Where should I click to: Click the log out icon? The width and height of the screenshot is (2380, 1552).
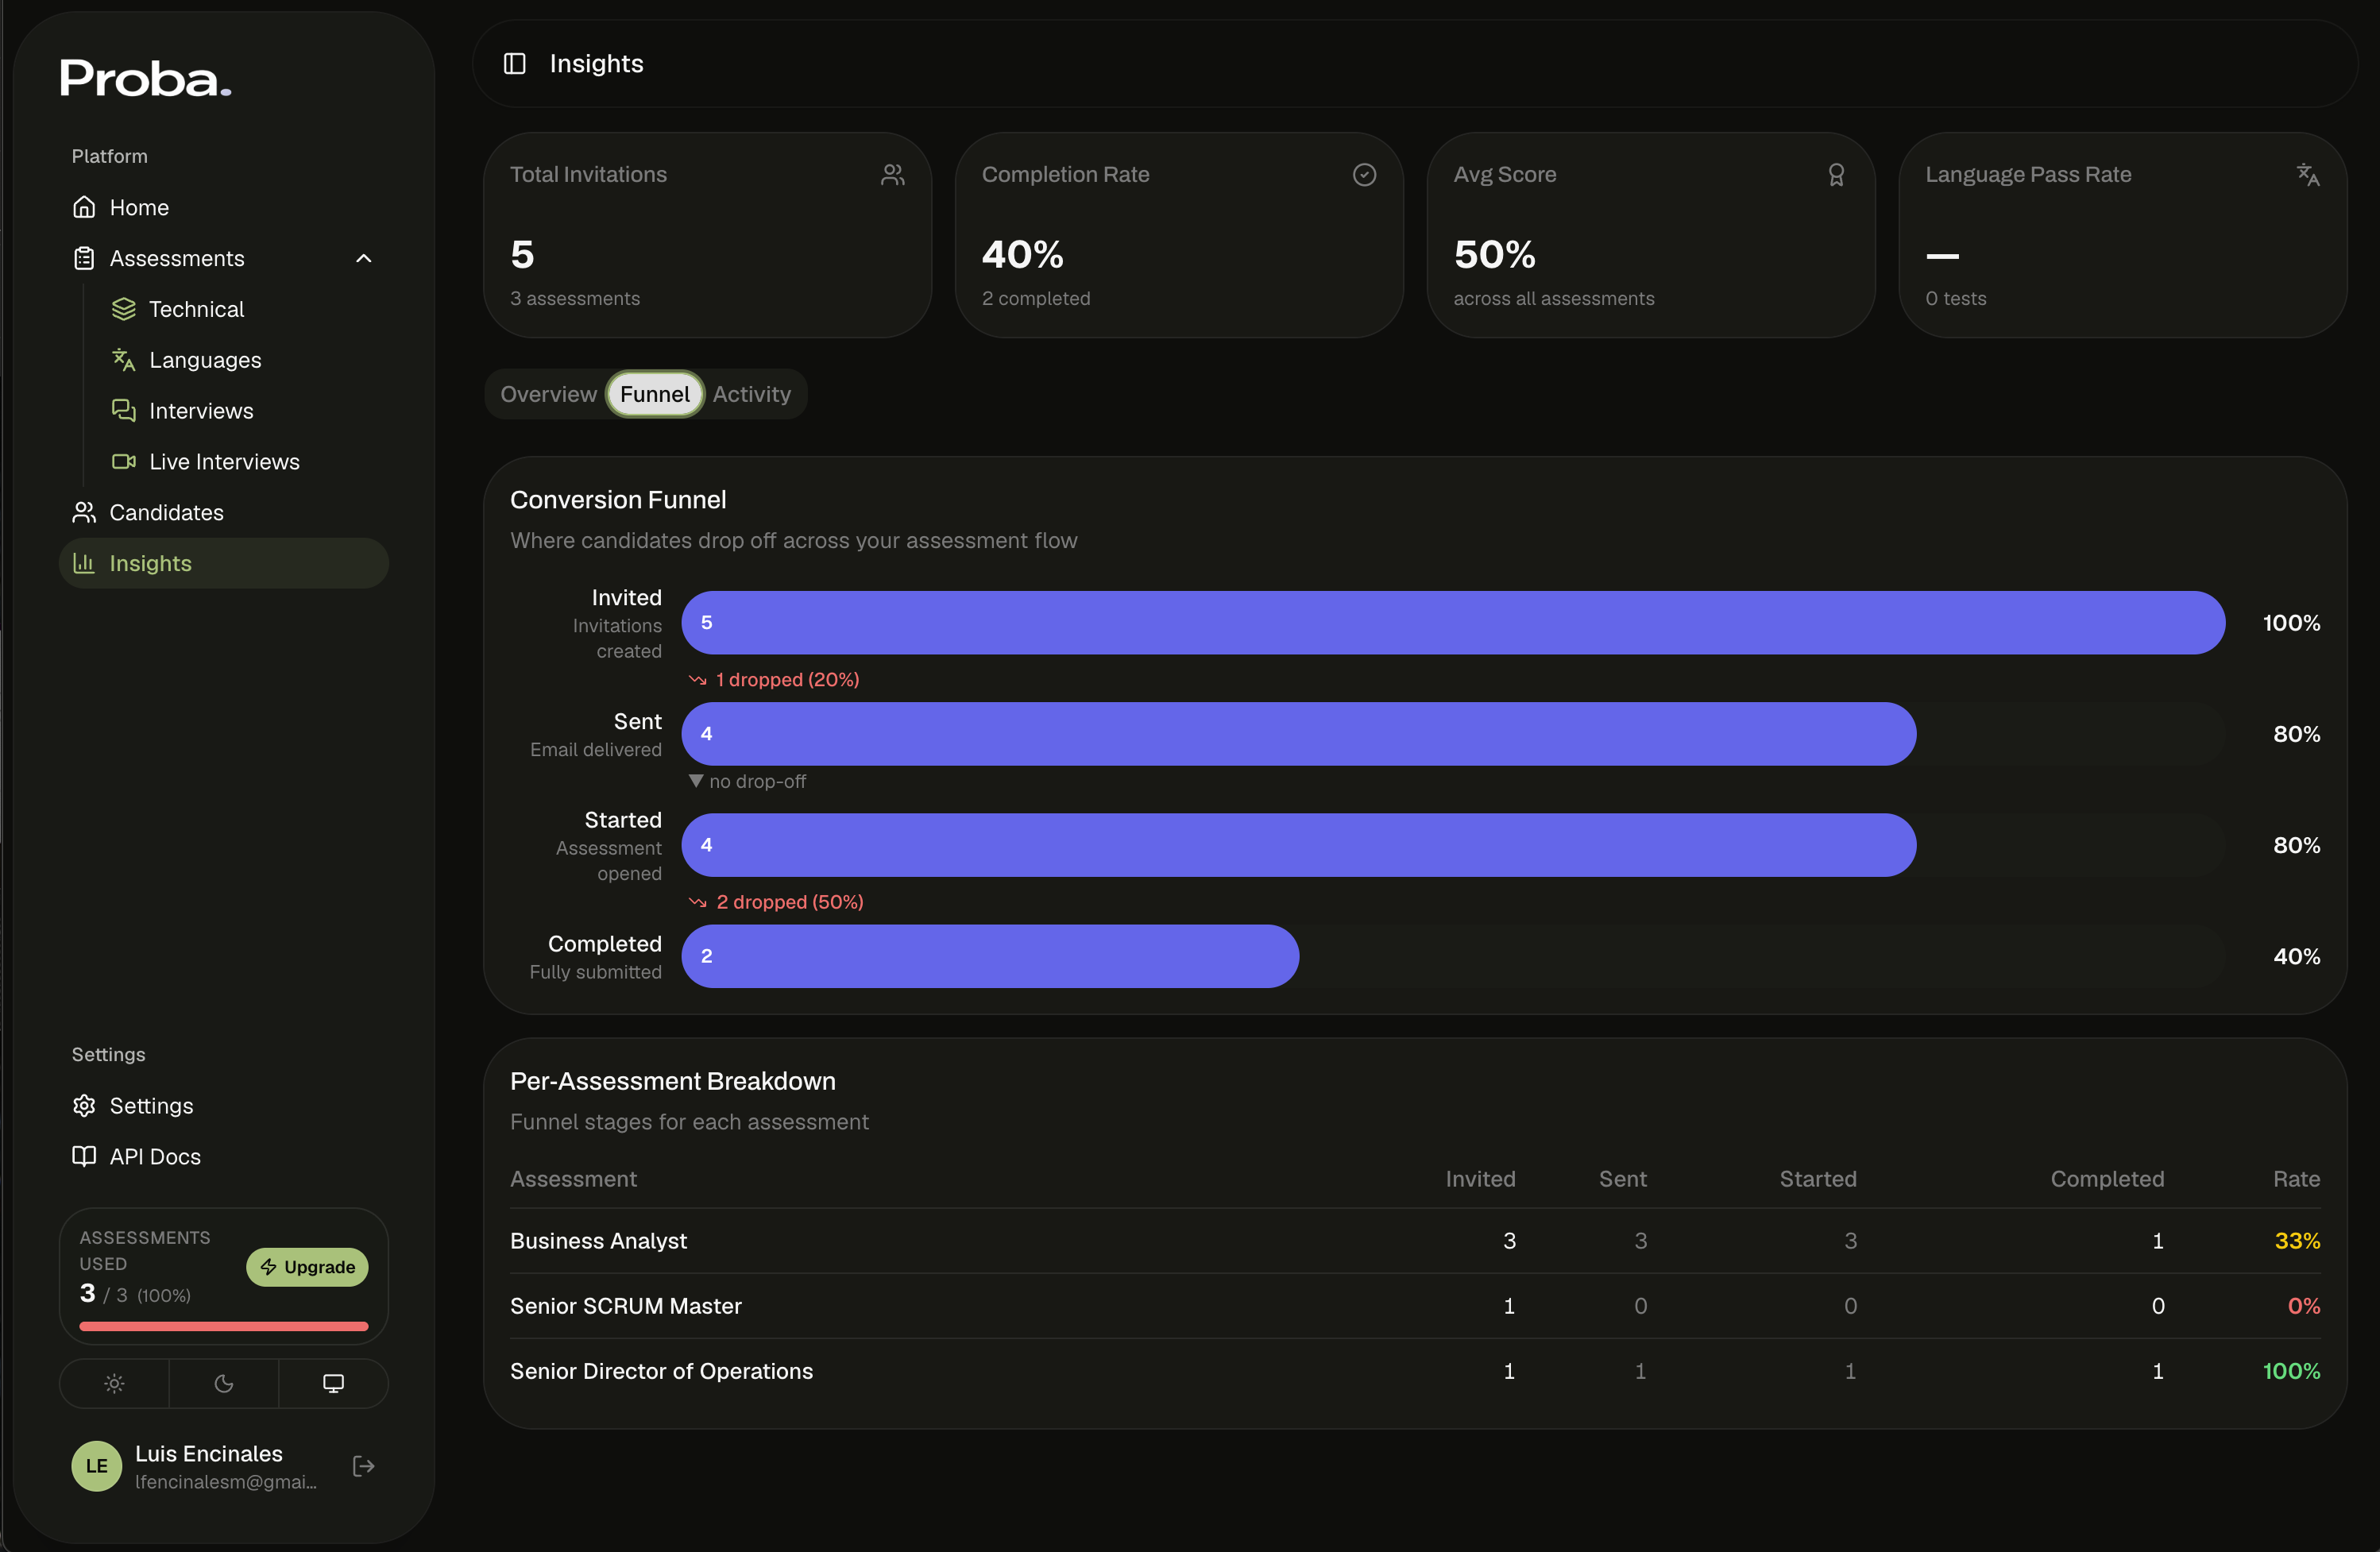point(364,1466)
